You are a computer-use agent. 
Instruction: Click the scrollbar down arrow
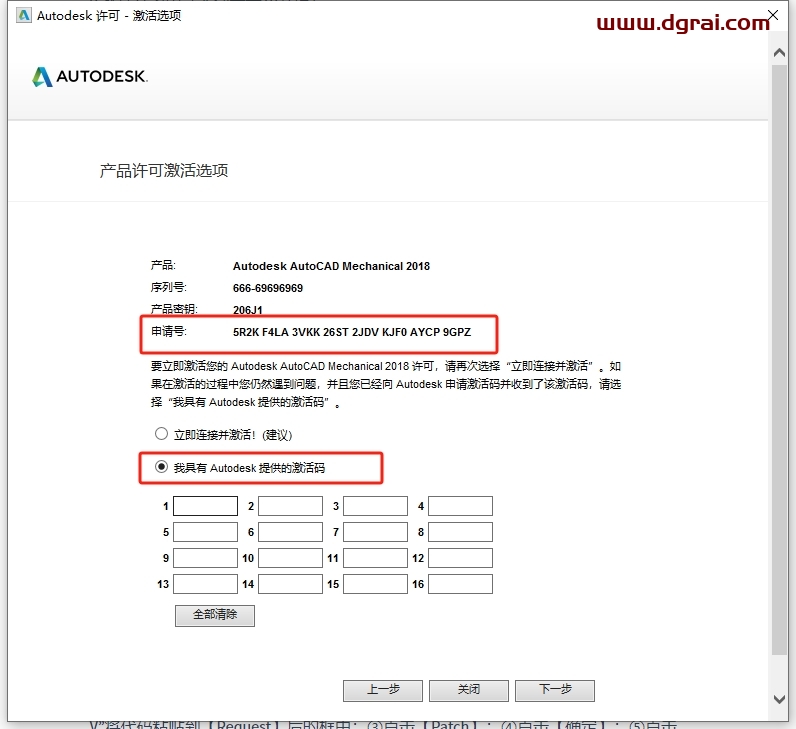pos(779,699)
